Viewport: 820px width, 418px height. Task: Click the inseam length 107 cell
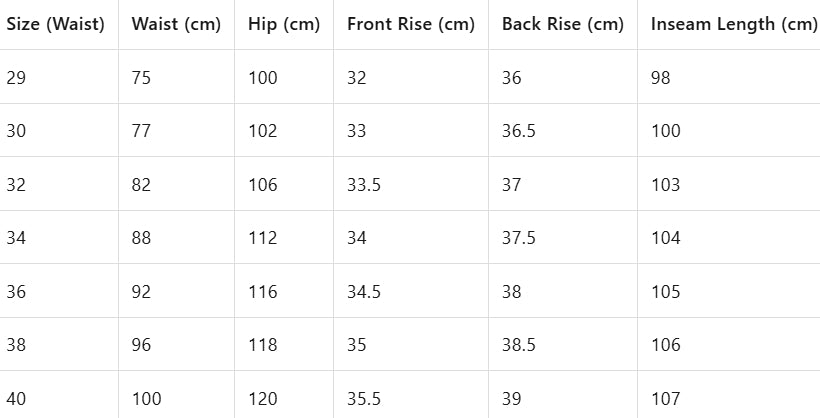(665, 399)
